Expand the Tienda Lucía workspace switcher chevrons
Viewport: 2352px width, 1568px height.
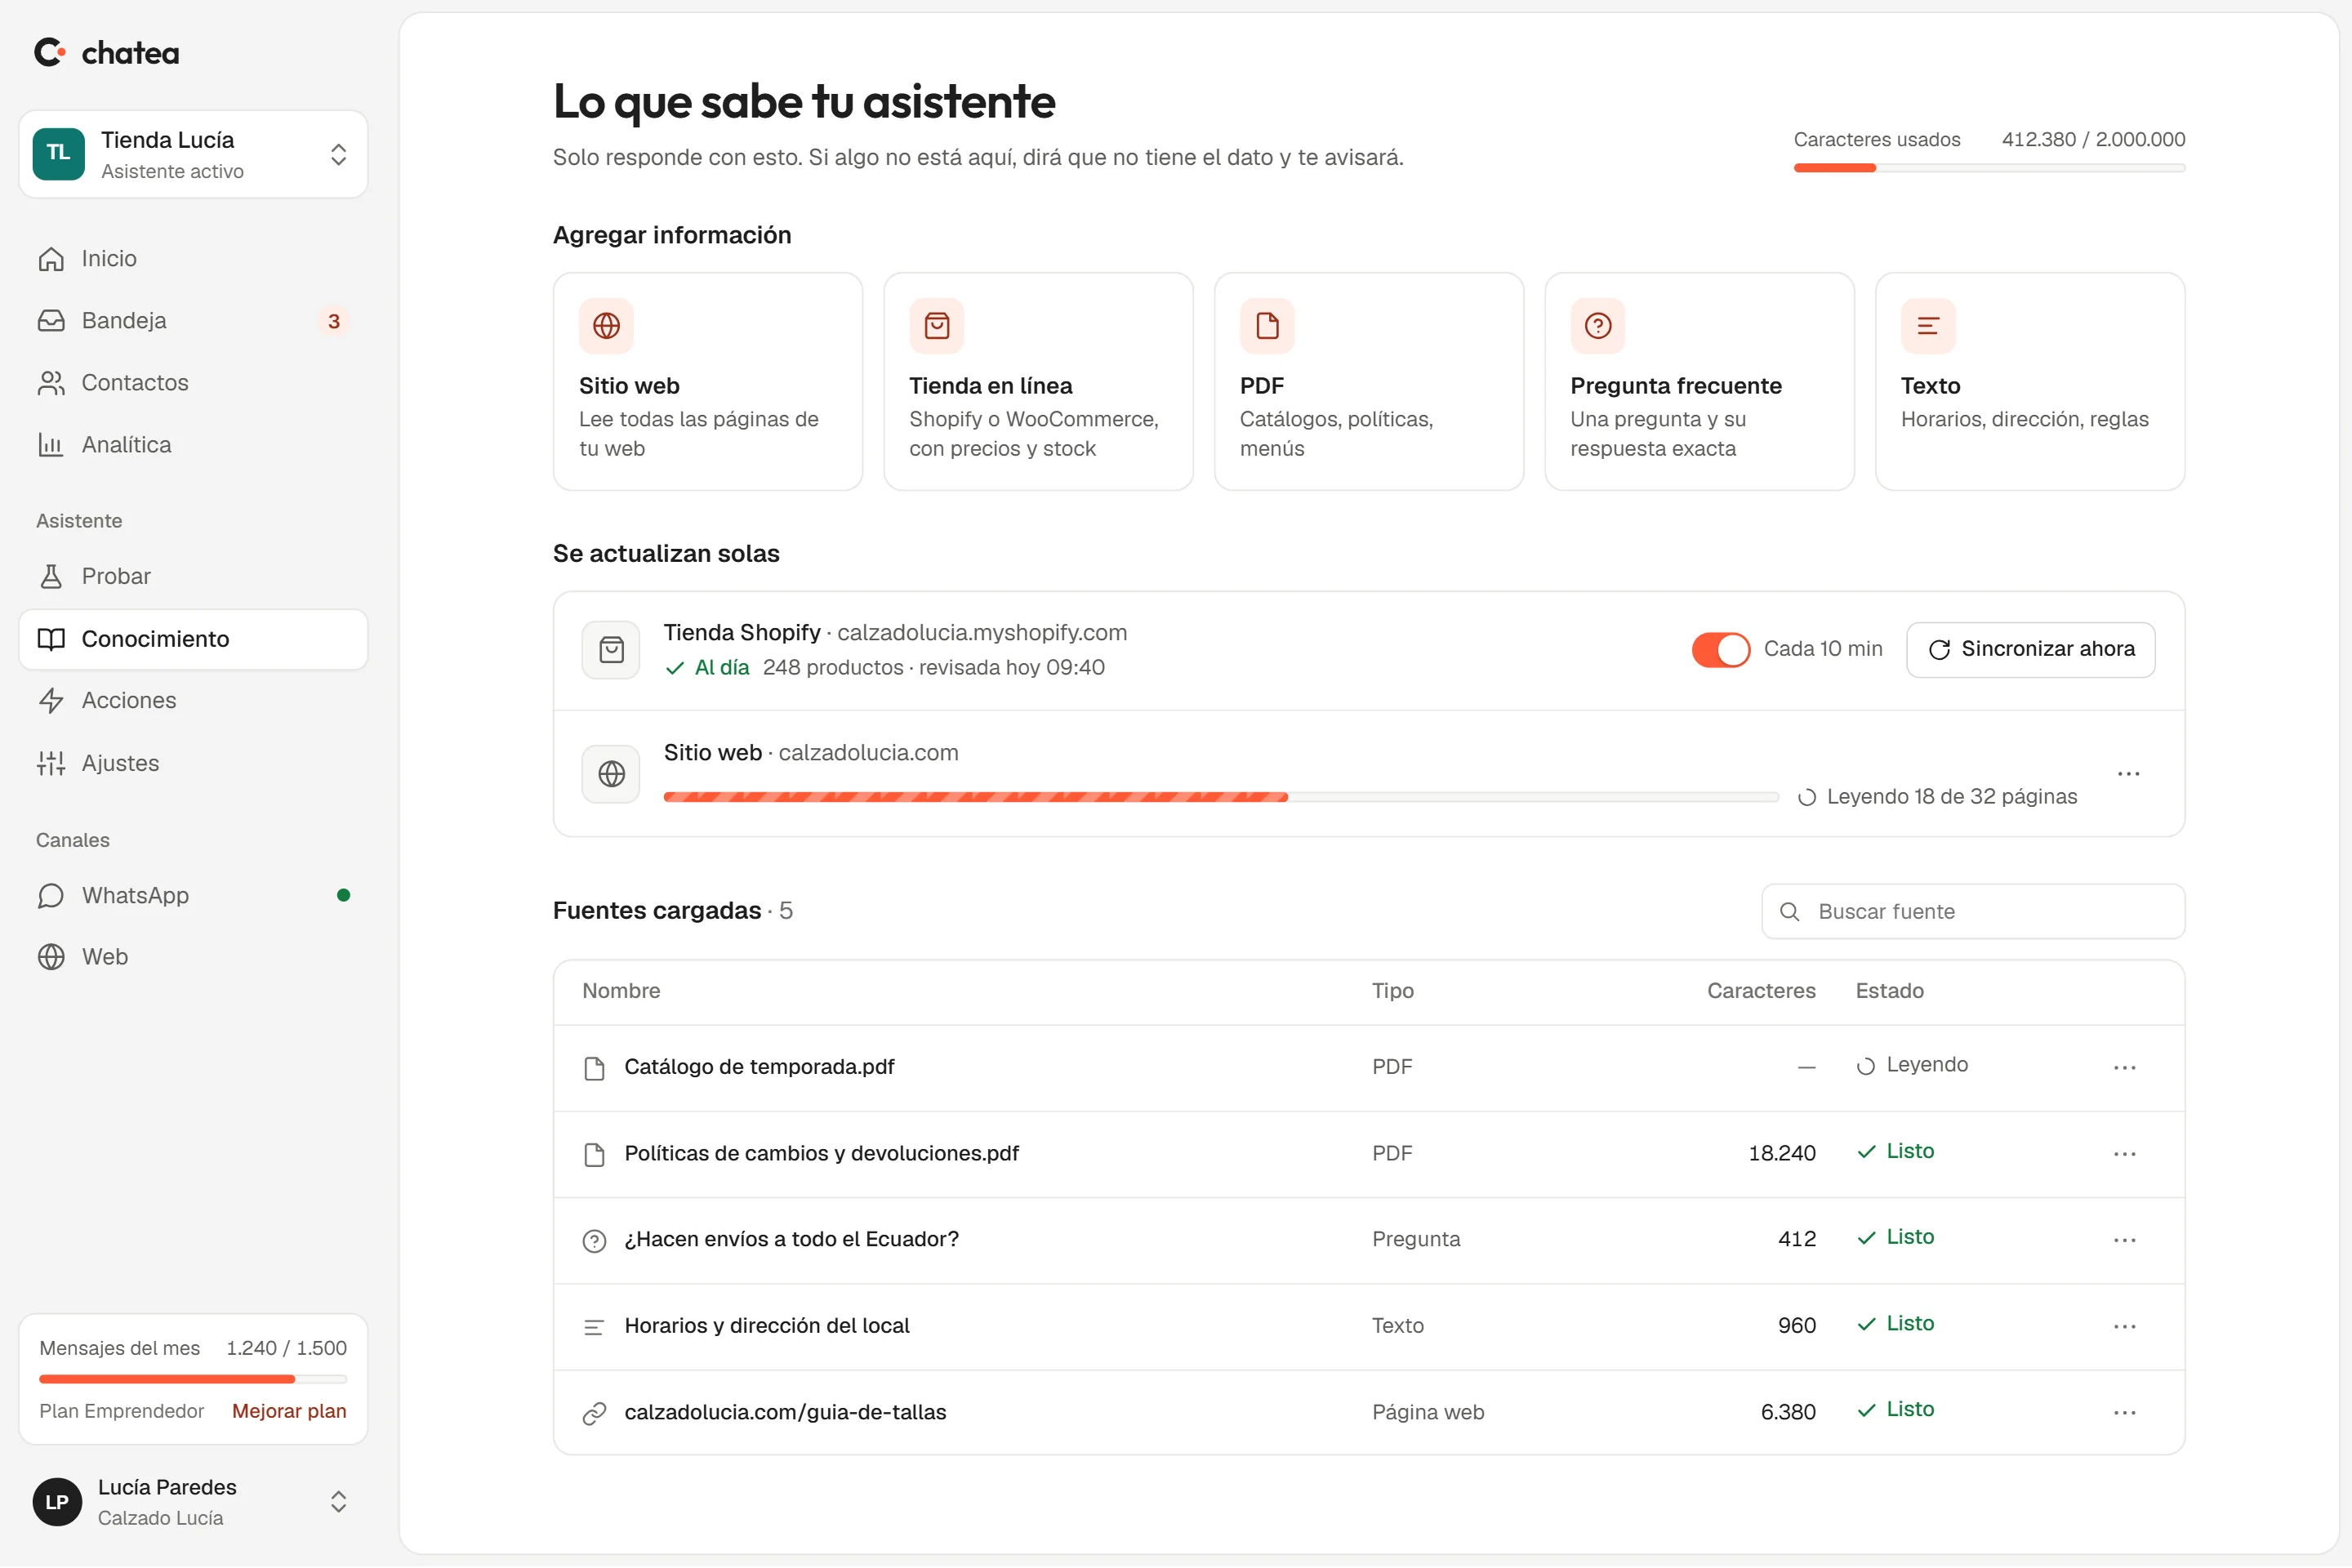[x=338, y=154]
